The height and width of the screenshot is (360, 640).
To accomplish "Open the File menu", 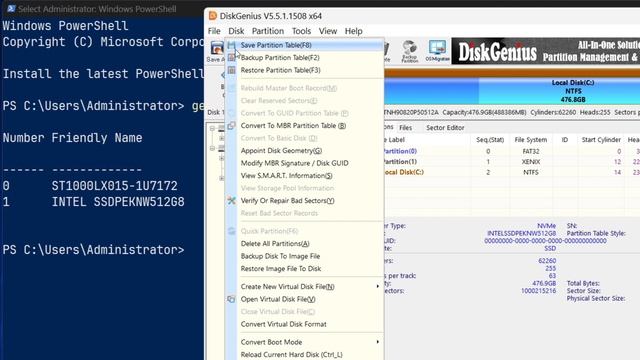I will (x=214, y=31).
